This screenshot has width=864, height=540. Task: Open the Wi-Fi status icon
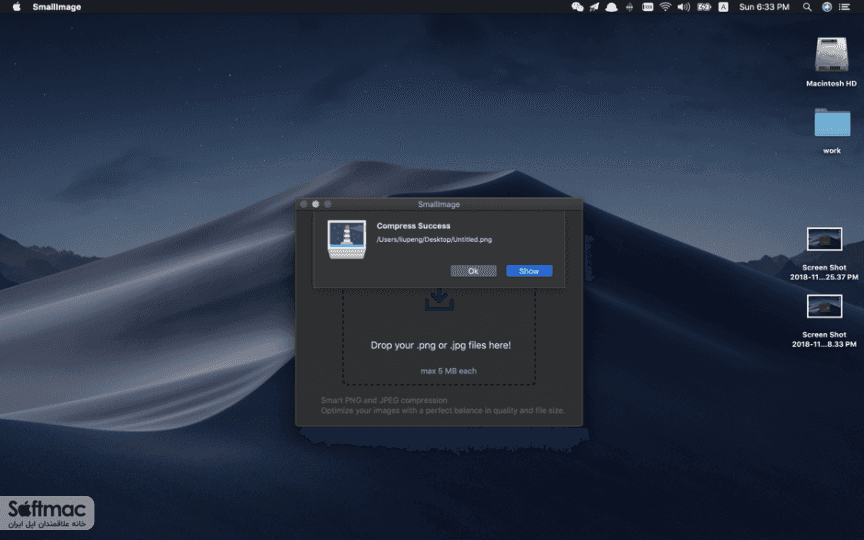pos(666,7)
